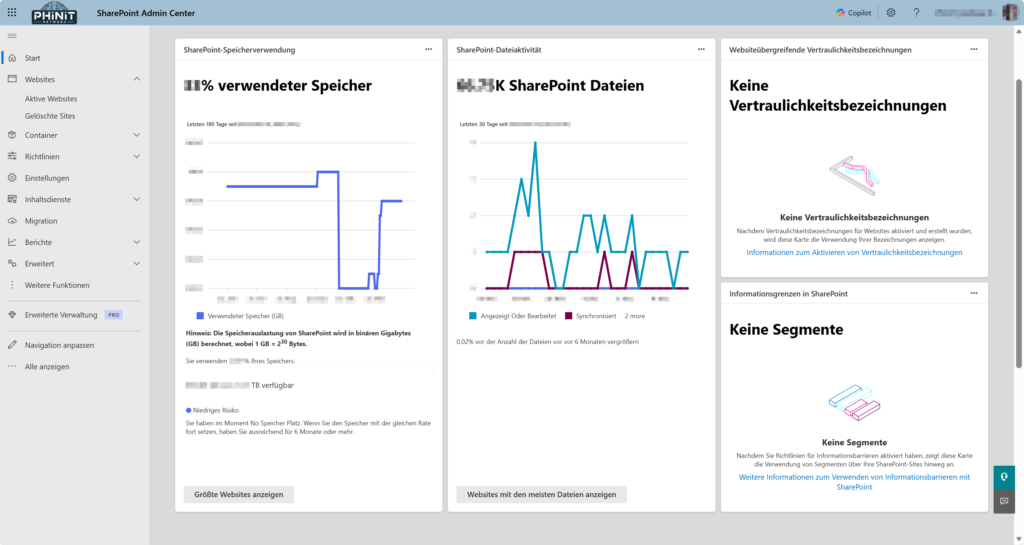The image size is (1024, 545).
Task: Toggle the Angezeigt Oder Bearbeitet legend series
Action: (511, 316)
